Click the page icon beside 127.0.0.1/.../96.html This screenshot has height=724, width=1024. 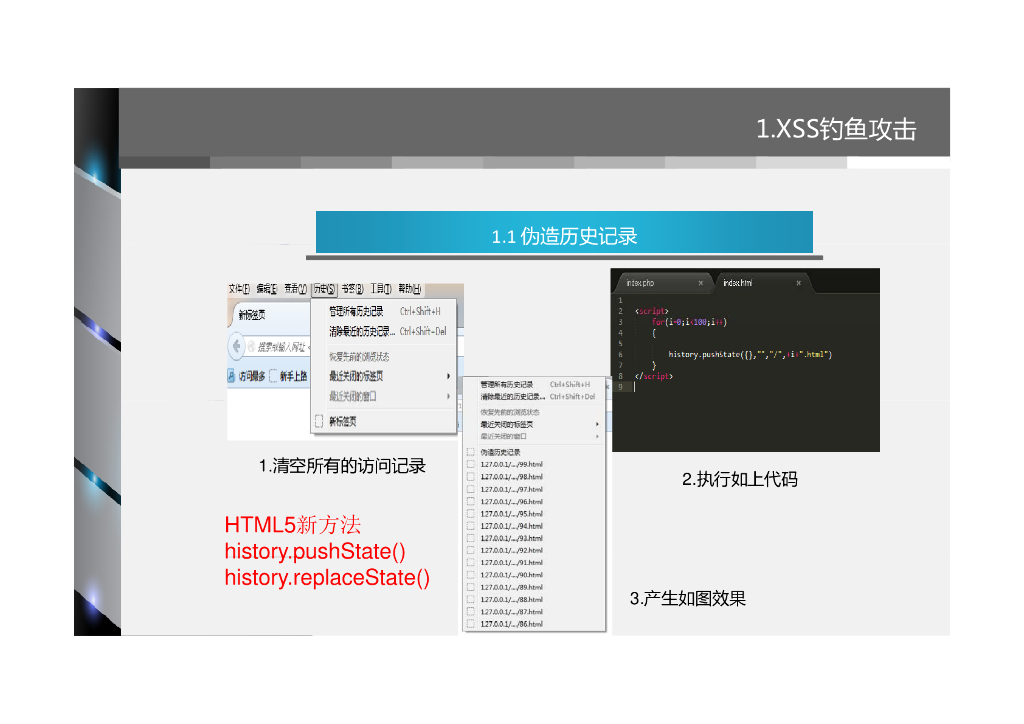[x=470, y=501]
